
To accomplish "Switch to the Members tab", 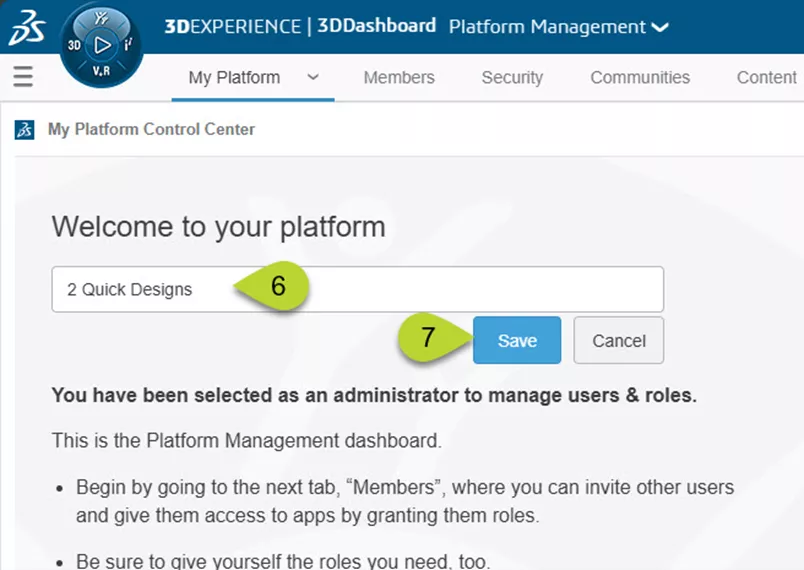I will (399, 77).
